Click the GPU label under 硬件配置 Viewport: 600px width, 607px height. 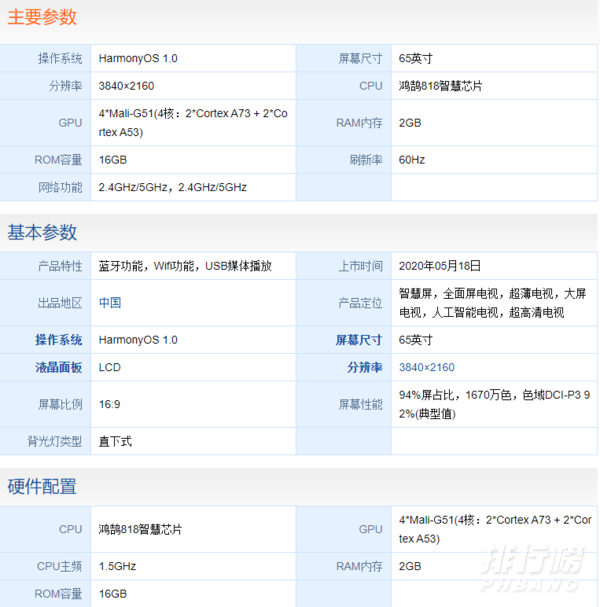coord(370,529)
